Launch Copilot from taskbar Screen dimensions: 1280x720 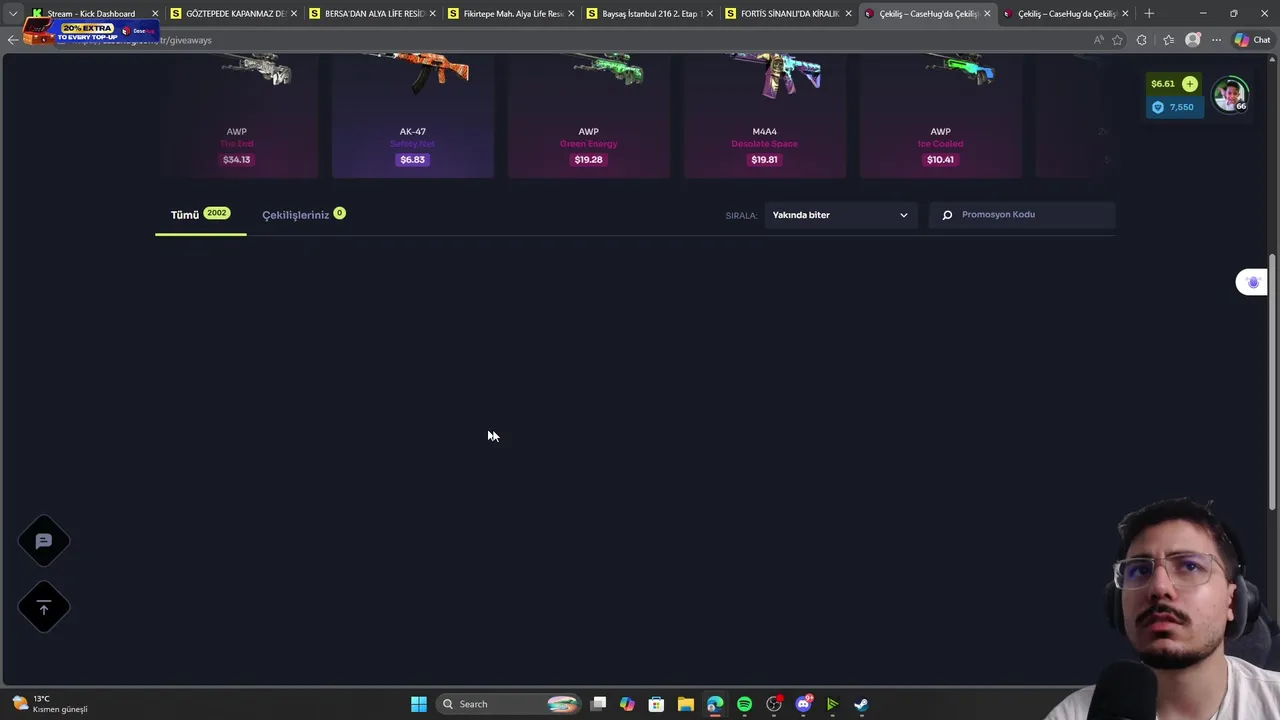tap(627, 704)
